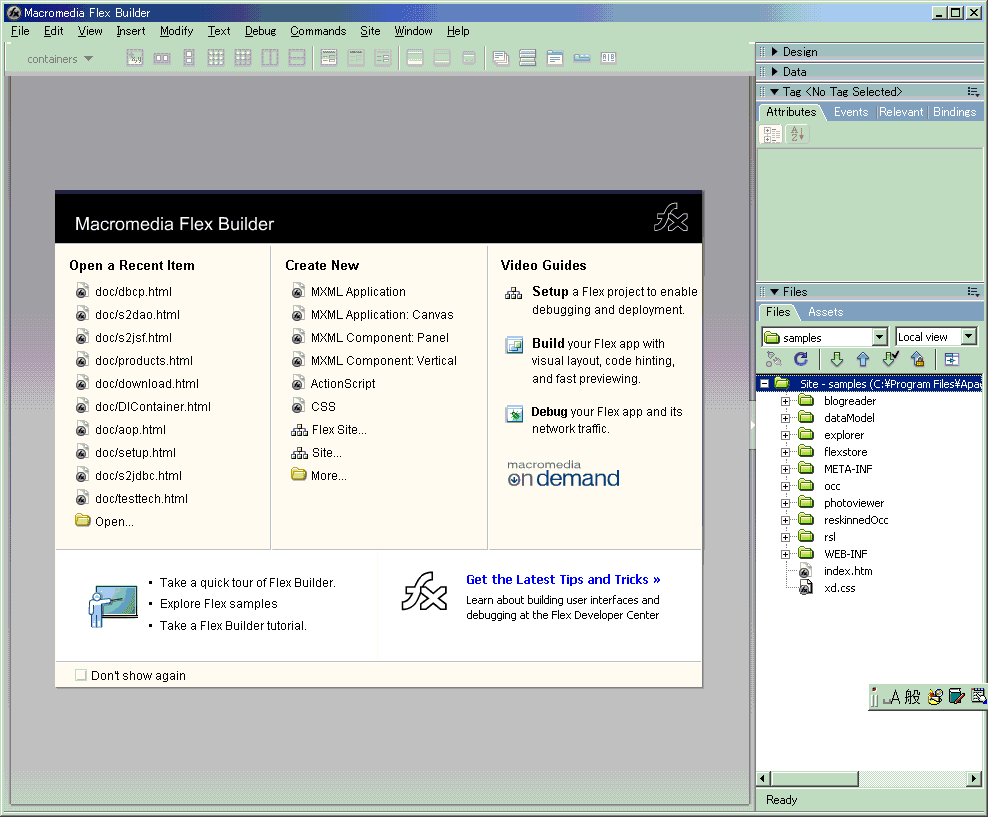The image size is (988, 817).
Task: Insert Form container icon in toolbar
Action: [329, 58]
